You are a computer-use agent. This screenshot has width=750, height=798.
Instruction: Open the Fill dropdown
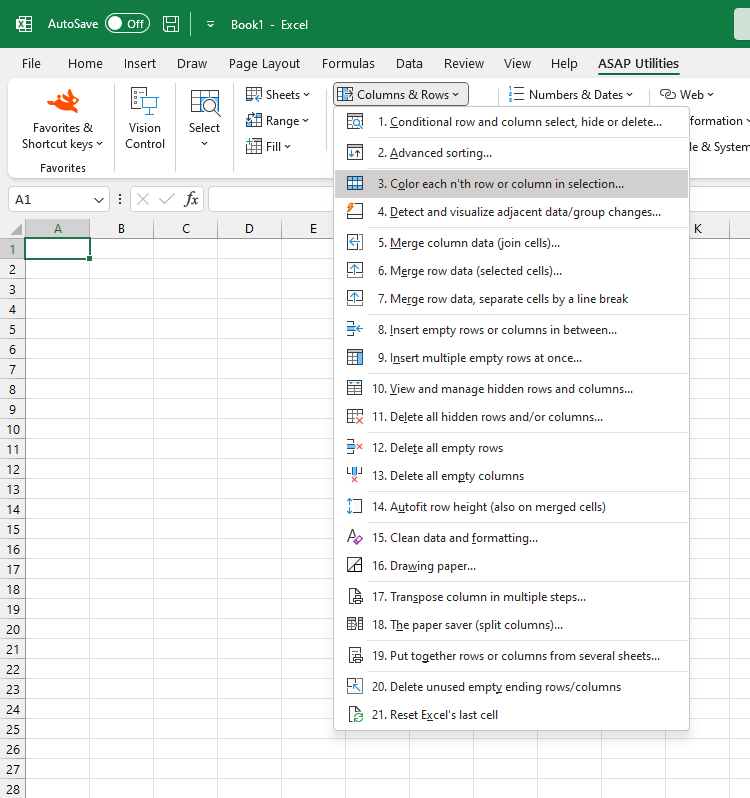point(268,147)
